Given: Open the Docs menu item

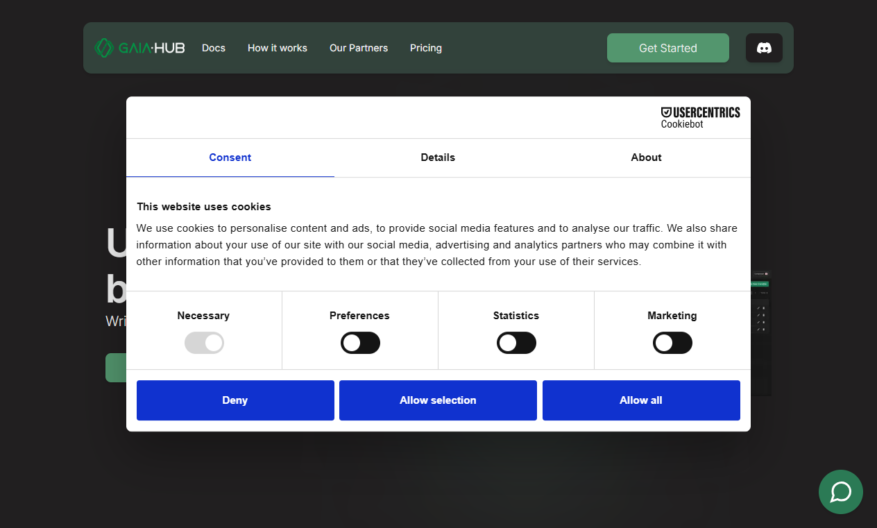Looking at the screenshot, I should click(214, 48).
